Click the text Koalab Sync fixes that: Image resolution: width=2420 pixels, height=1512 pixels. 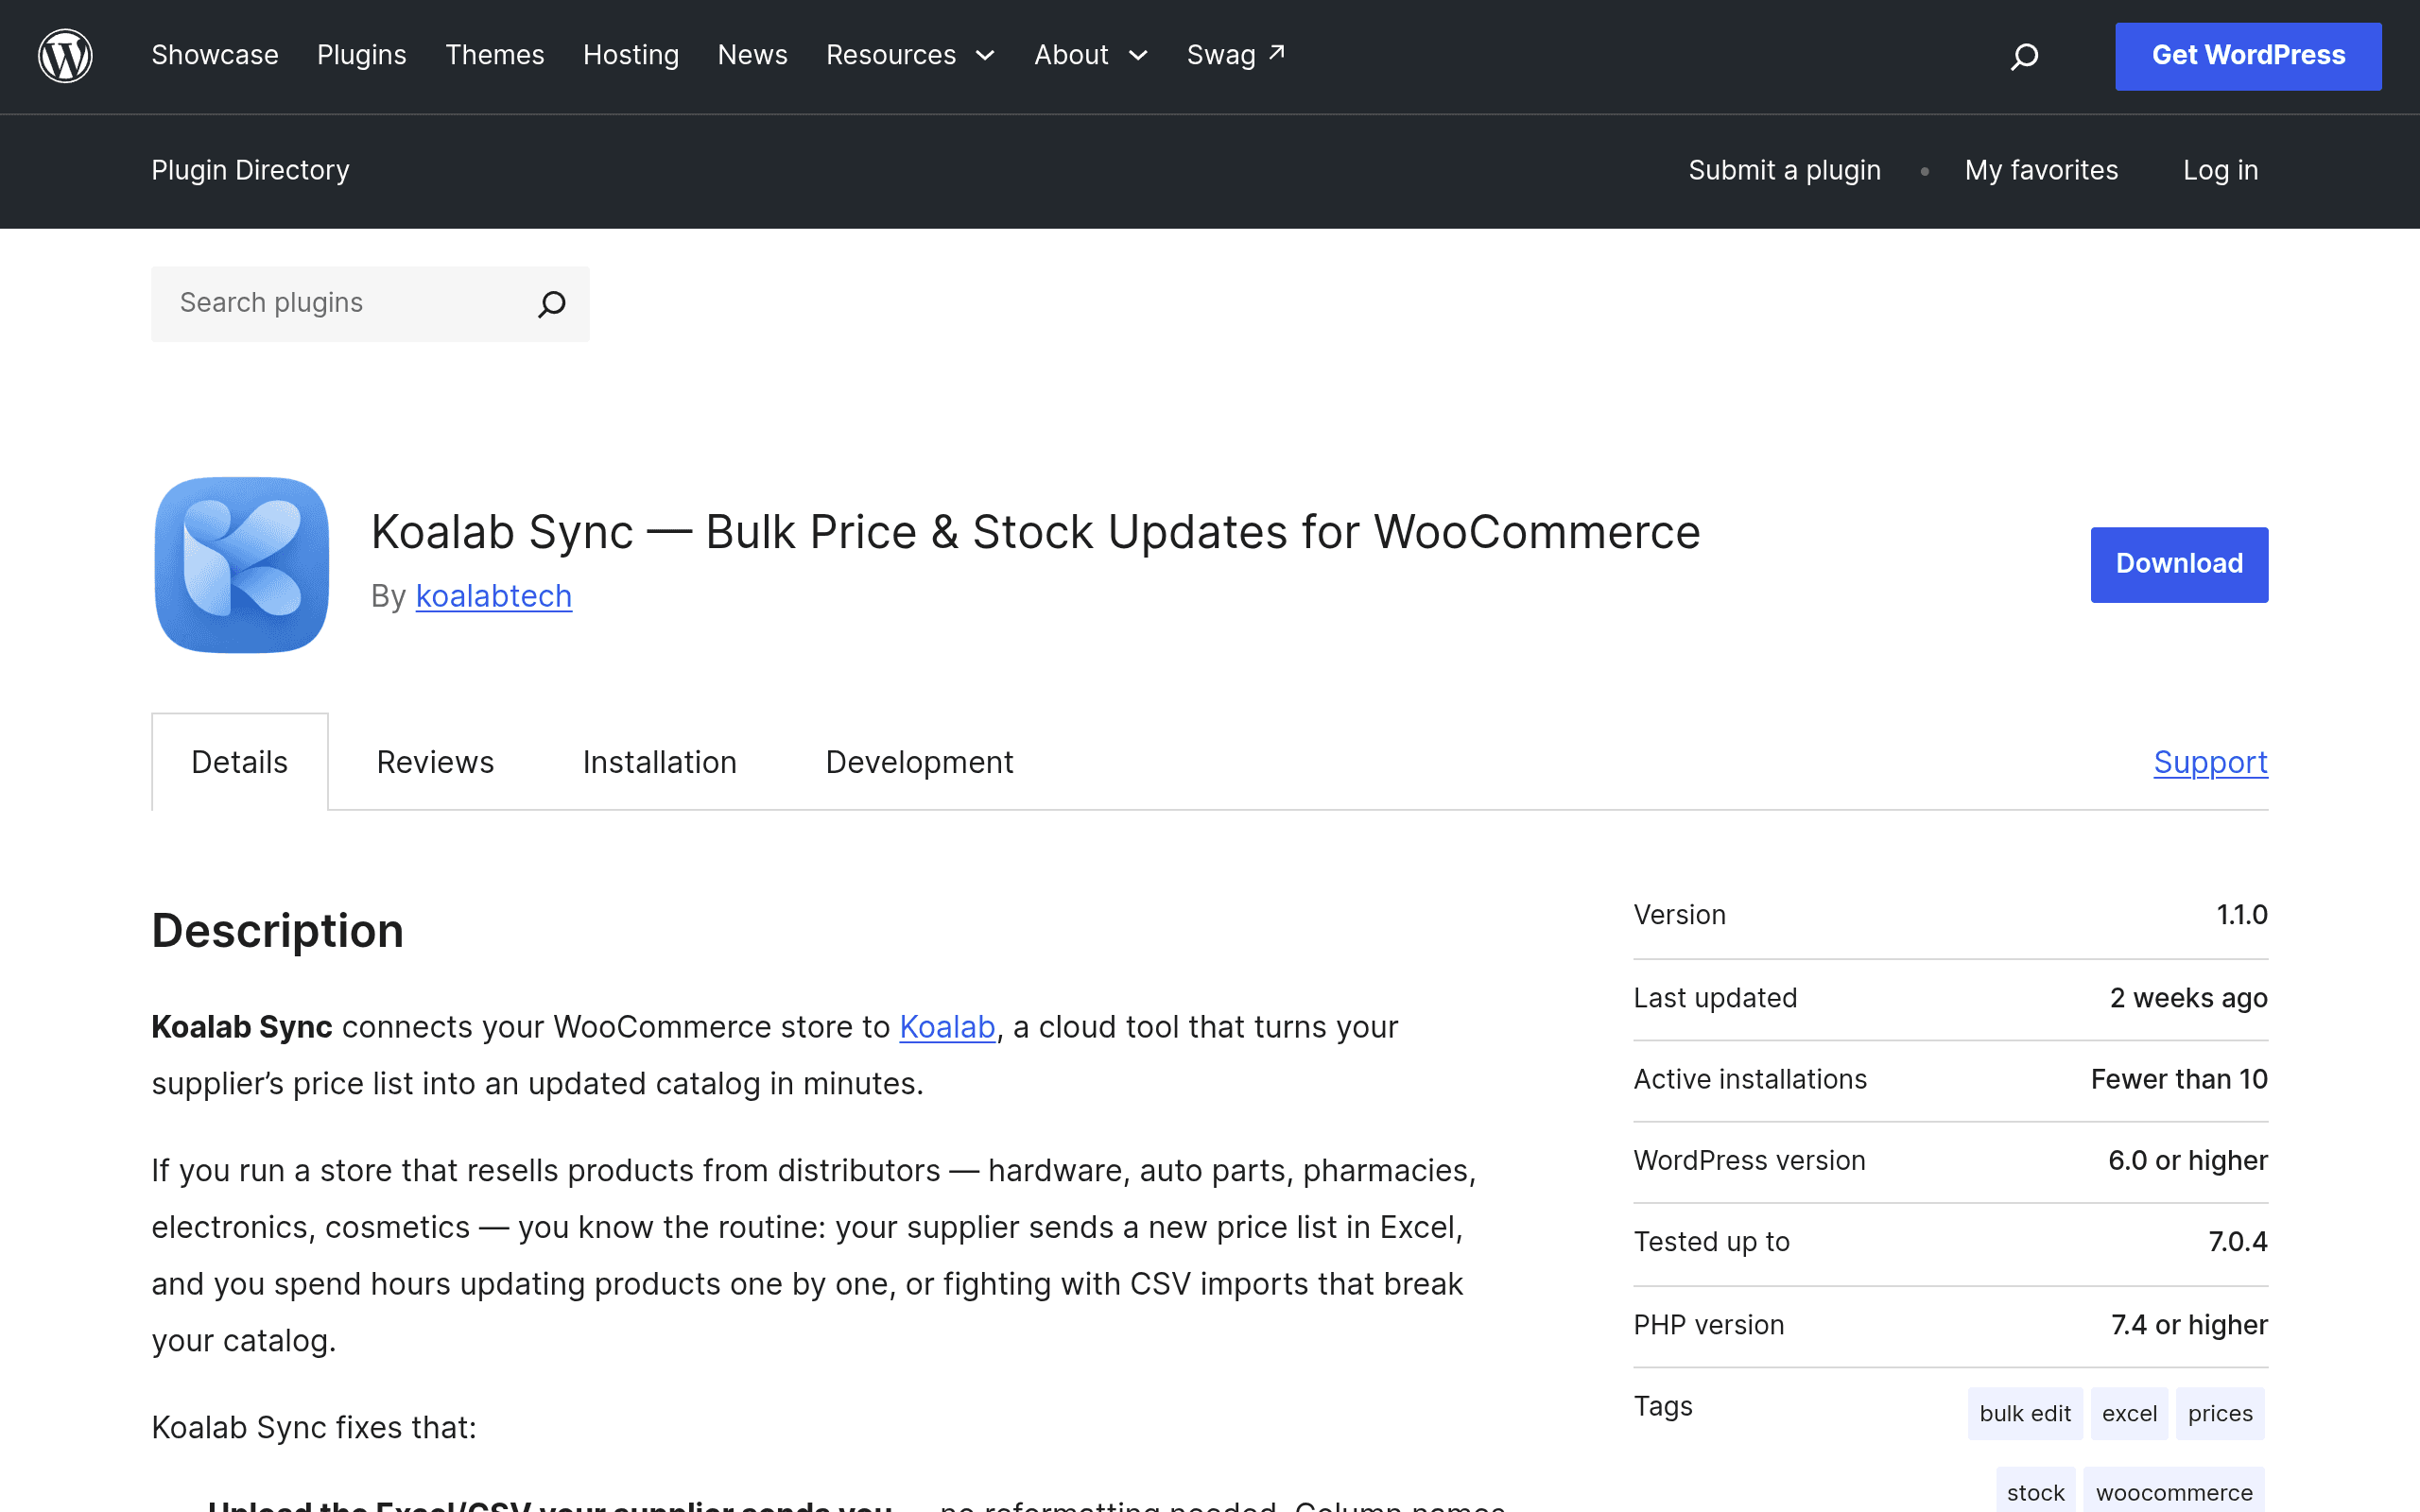click(x=314, y=1427)
